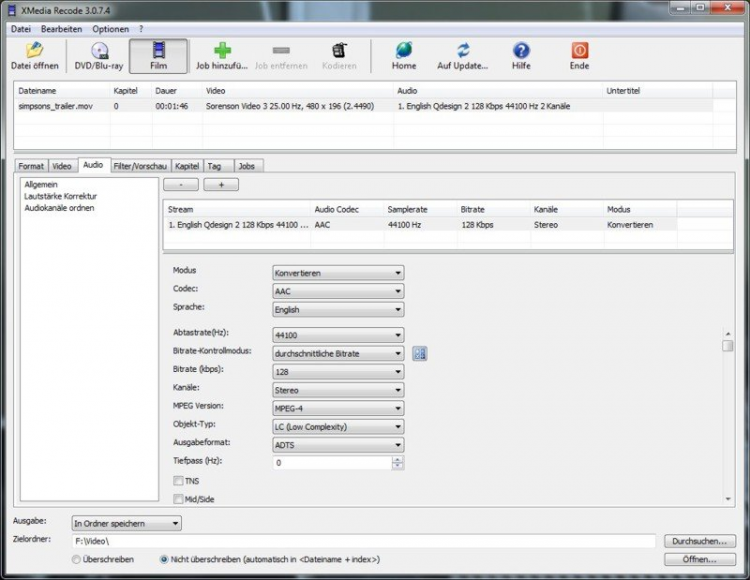Select the Überschreiben radio button

click(76, 560)
